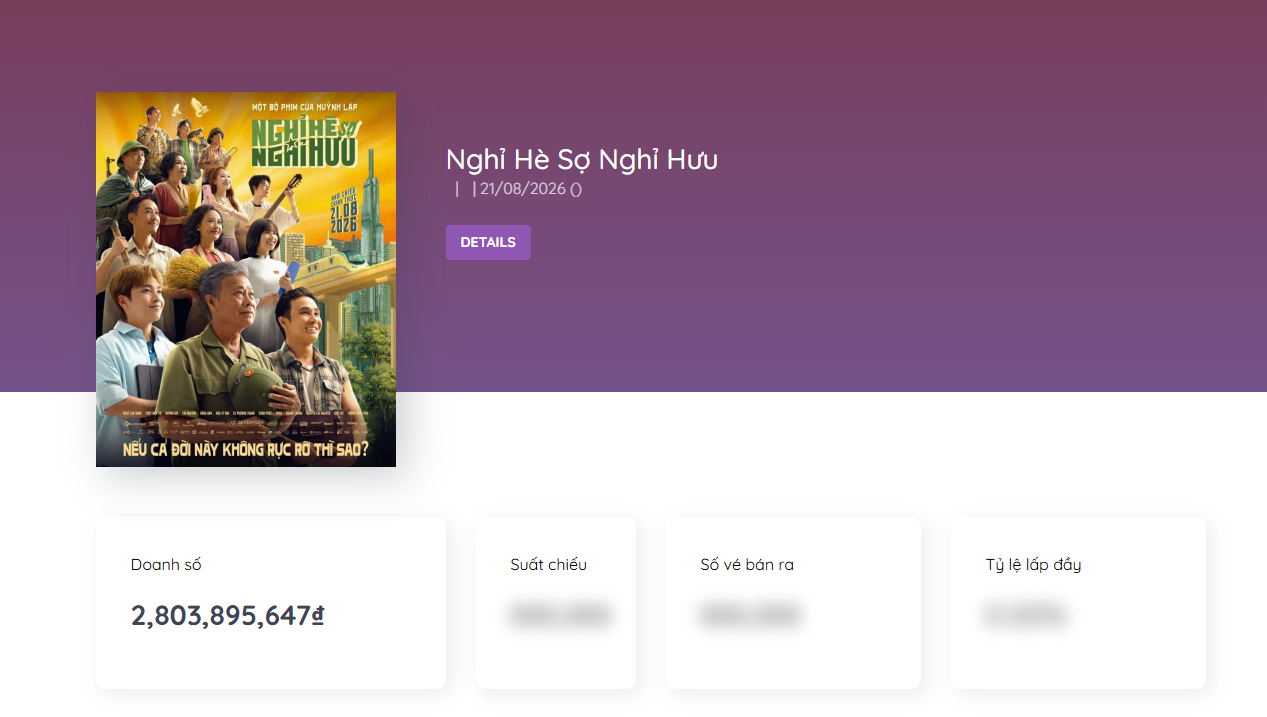Click the Doanh số card label
The image size is (1267, 717).
pyautogui.click(x=166, y=565)
